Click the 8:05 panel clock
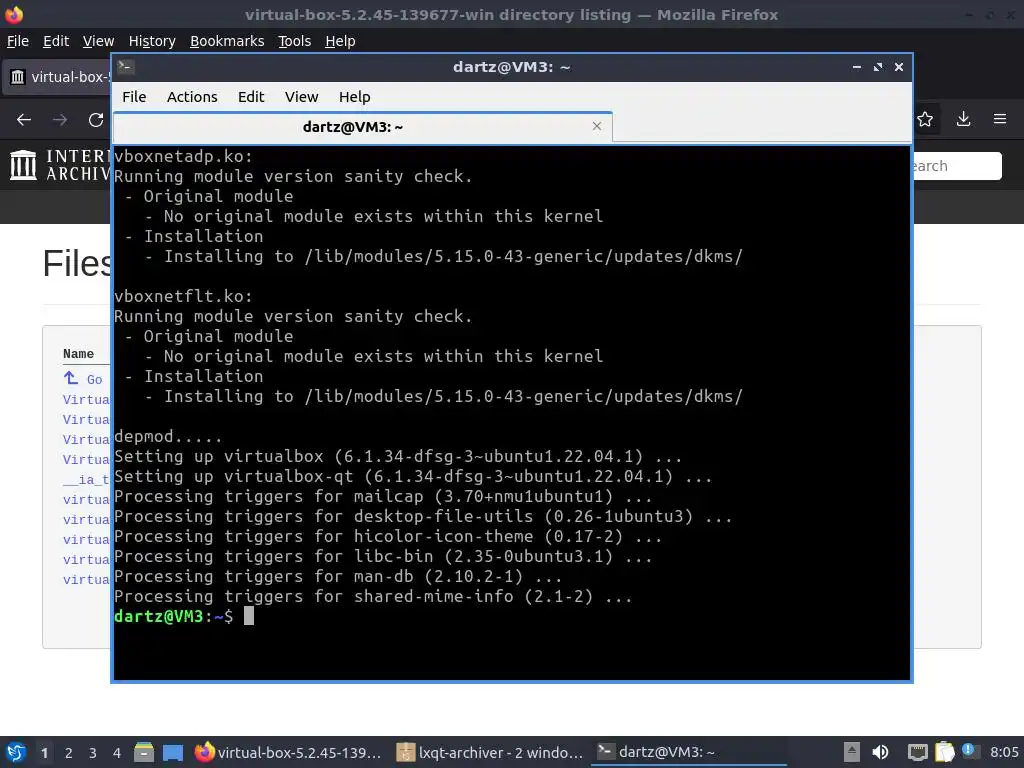Image resolution: width=1024 pixels, height=768 pixels. [1004, 752]
